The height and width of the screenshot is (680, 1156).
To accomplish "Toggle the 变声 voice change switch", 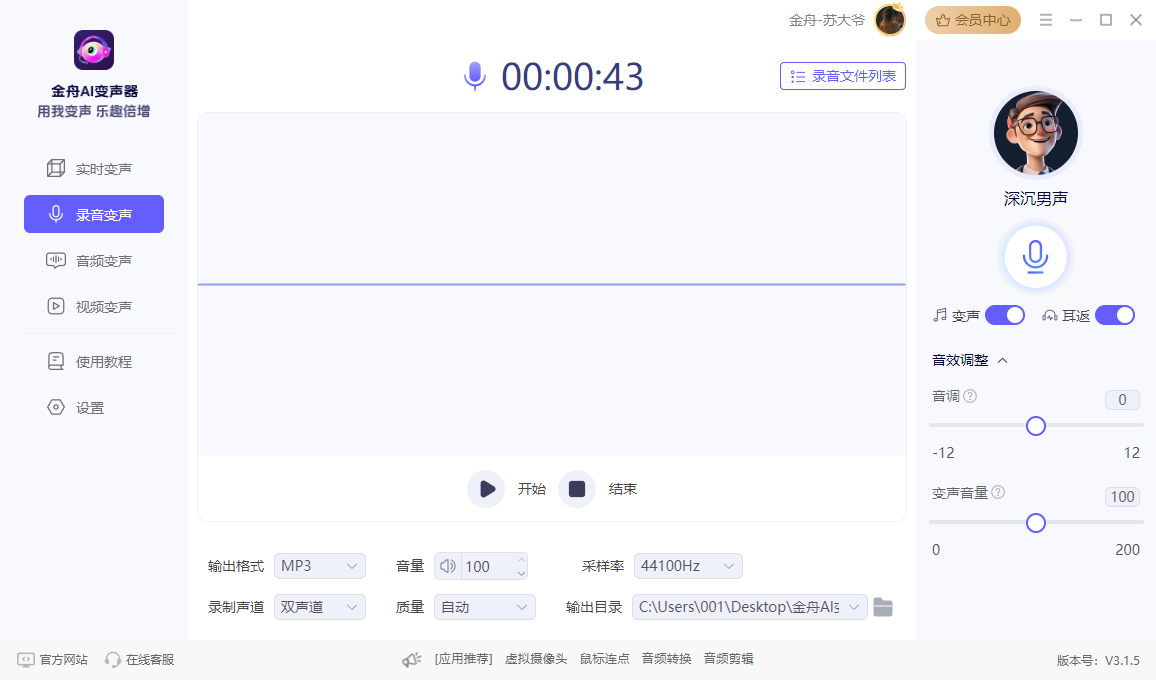I will click(1004, 314).
